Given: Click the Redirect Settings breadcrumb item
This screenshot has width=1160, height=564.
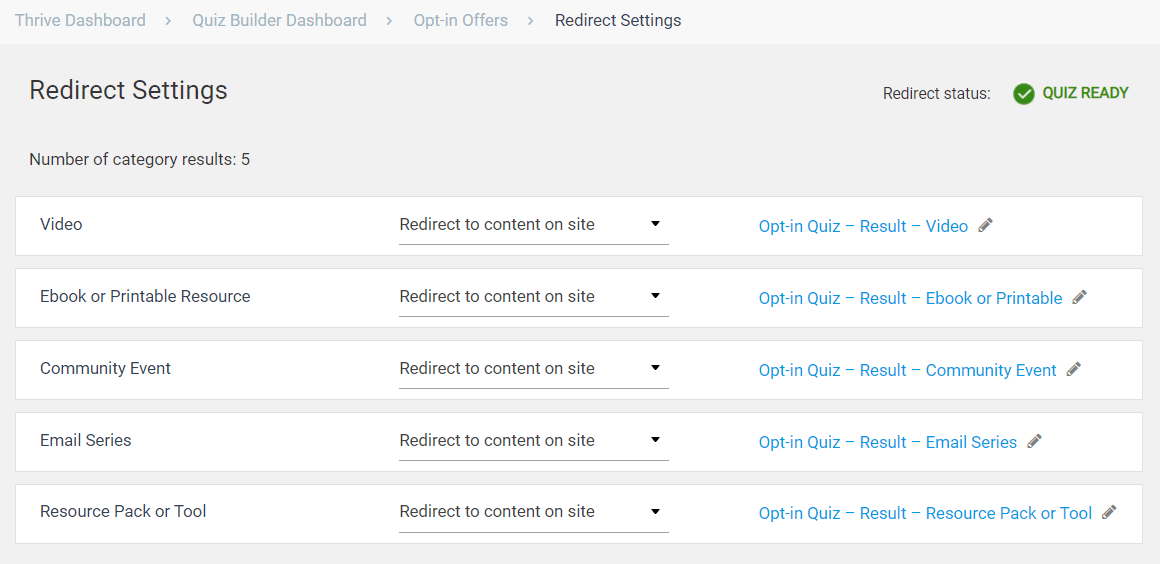Looking at the screenshot, I should pos(618,20).
